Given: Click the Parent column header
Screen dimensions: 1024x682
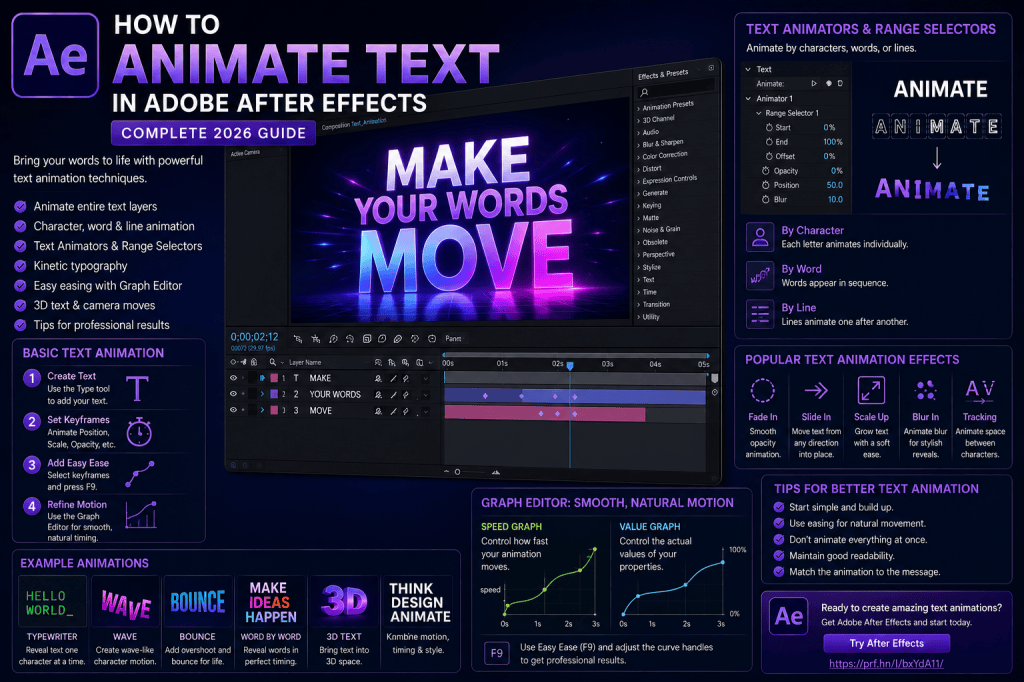Looking at the screenshot, I should point(453,338).
